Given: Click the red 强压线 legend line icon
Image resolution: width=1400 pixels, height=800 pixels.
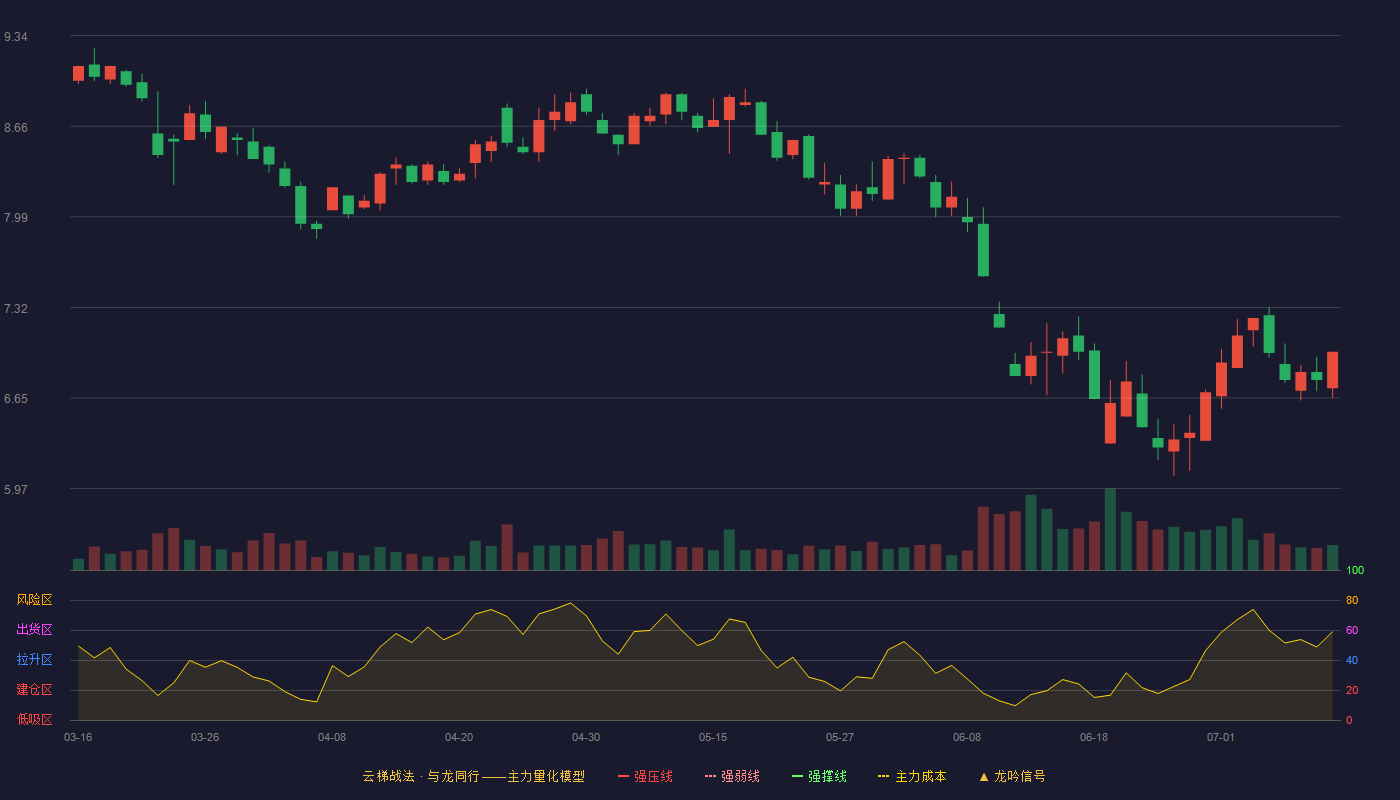Looking at the screenshot, I should click(623, 776).
